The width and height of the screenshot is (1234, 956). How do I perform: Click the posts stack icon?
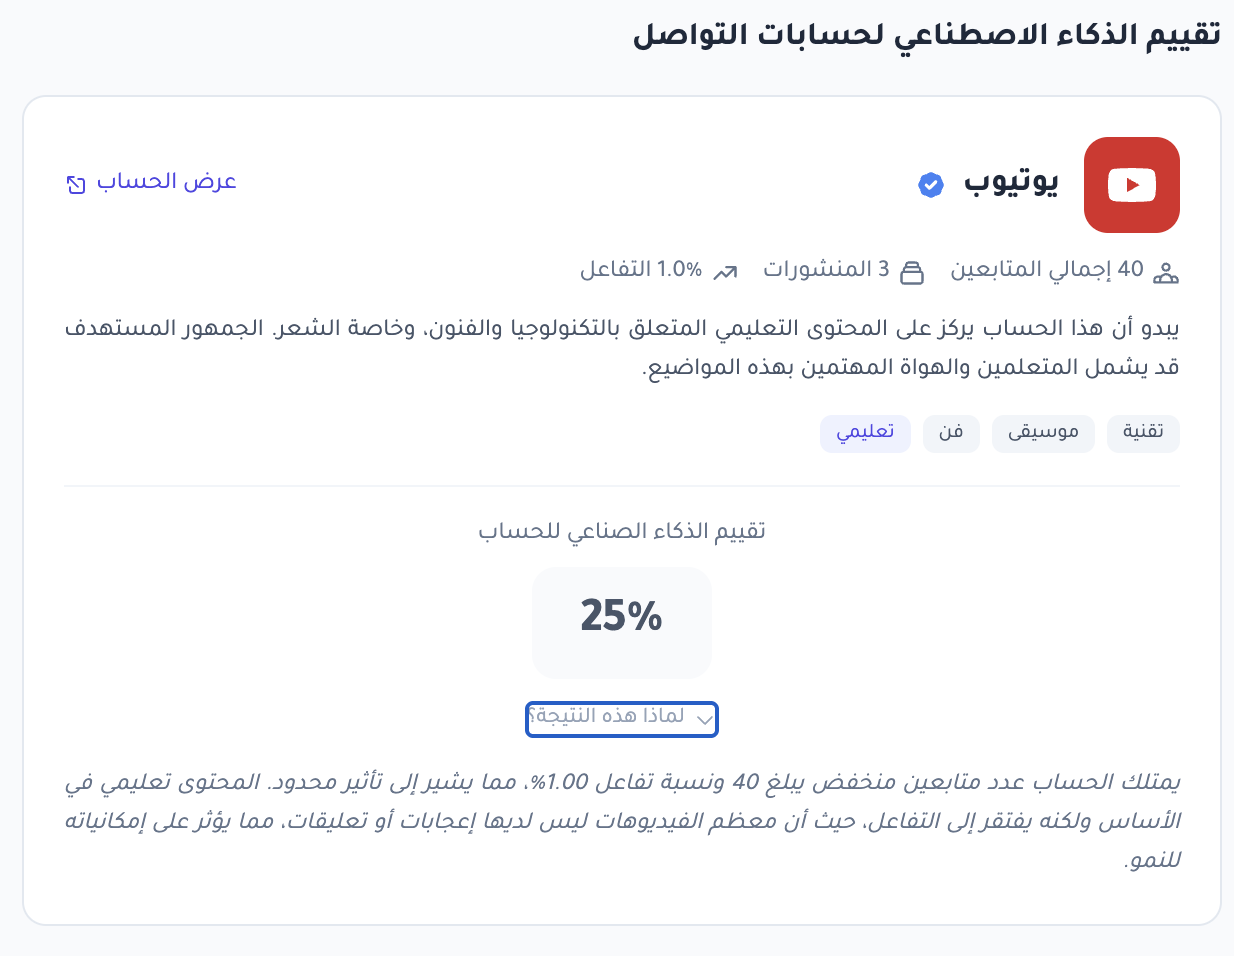912,272
